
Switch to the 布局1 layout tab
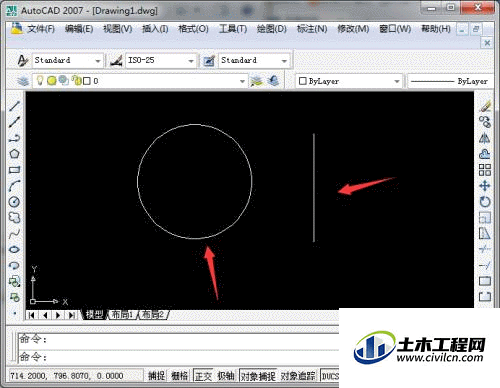(122, 314)
